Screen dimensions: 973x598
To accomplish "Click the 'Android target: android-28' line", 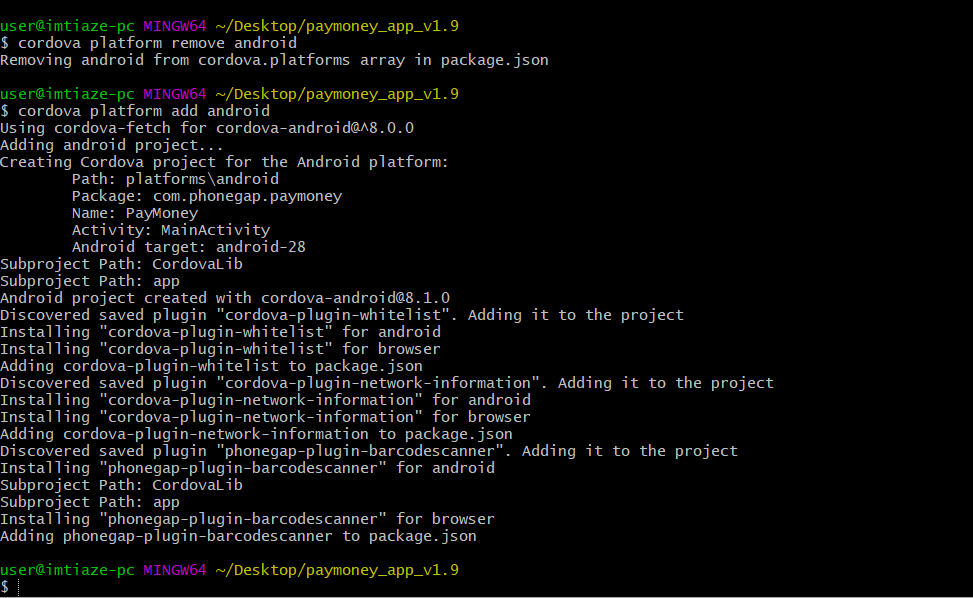I will (x=188, y=247).
